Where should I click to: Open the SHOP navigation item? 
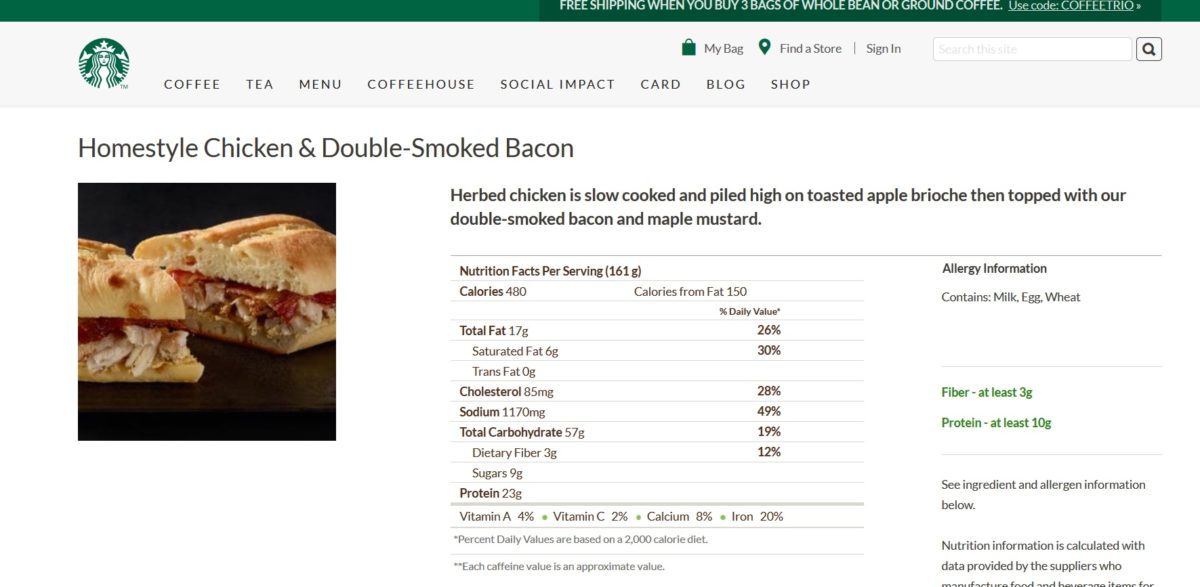pyautogui.click(x=790, y=84)
